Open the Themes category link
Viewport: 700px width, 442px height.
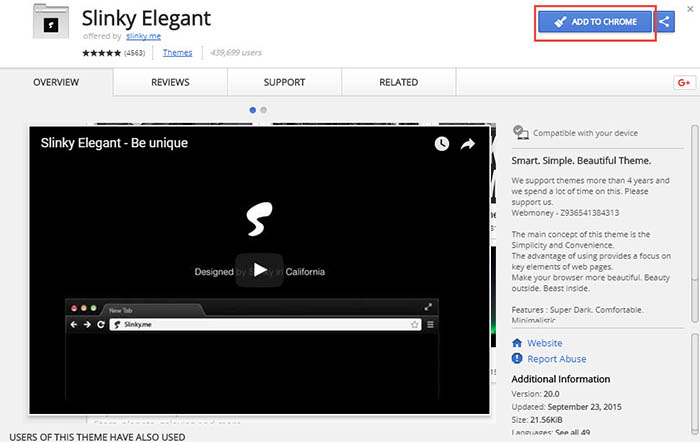coord(177,53)
